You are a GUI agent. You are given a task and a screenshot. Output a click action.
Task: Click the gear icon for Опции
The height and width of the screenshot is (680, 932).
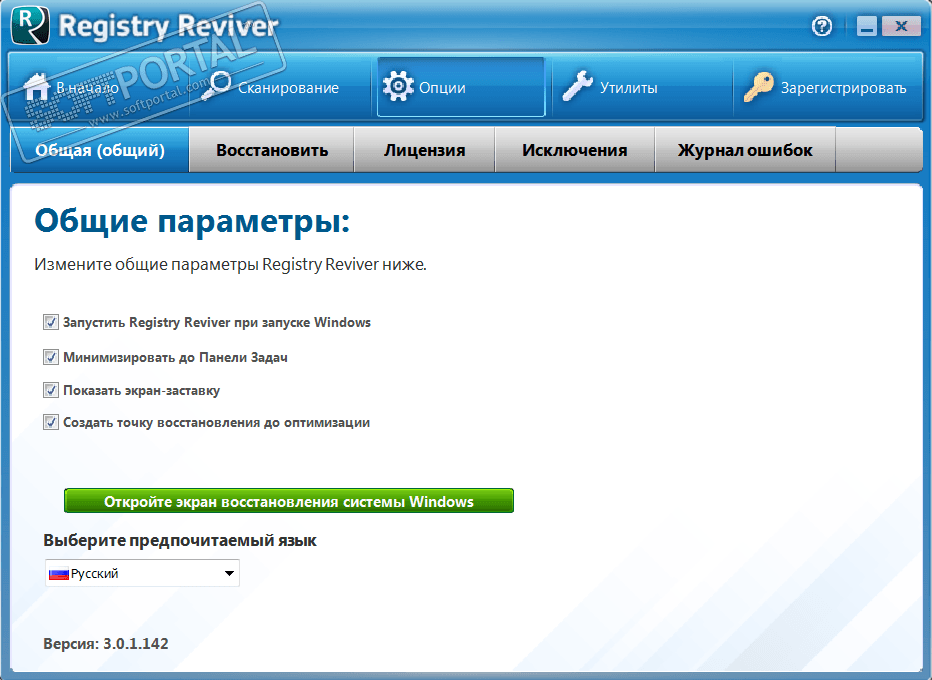click(x=398, y=87)
